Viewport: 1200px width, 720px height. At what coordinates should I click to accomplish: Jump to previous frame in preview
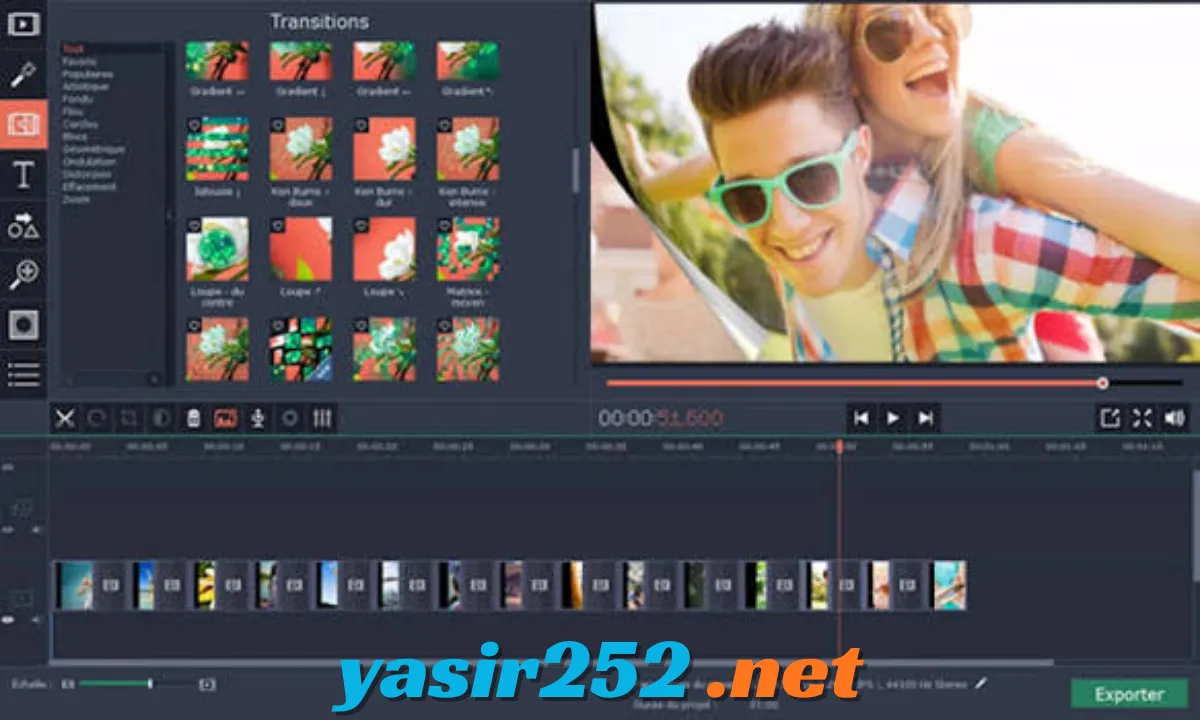coord(861,418)
